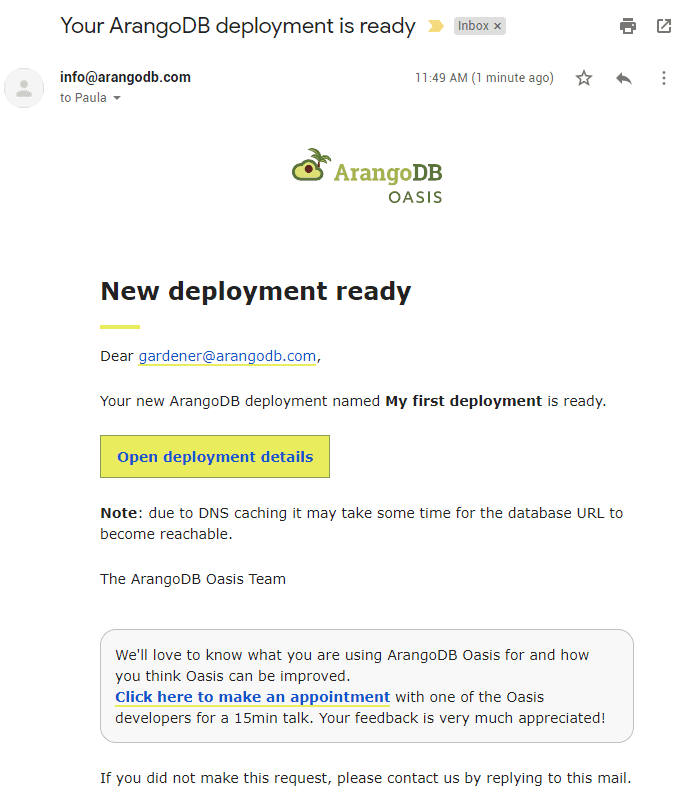This screenshot has width=687, height=799.
Task: Open the three-dot More options menu
Action: click(664, 78)
